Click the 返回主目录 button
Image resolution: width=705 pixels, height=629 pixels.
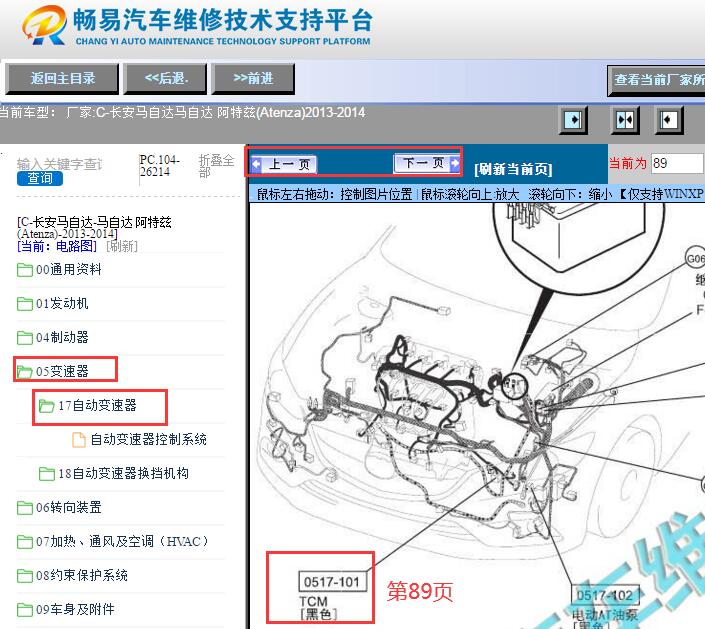pyautogui.click(x=62, y=79)
